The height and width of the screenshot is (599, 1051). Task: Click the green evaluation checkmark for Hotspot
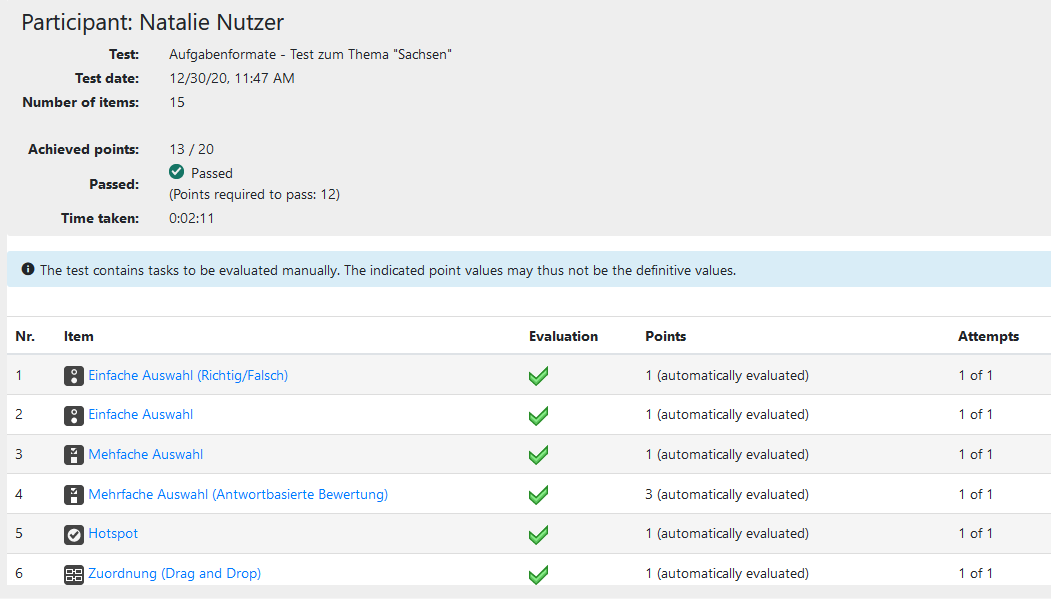point(538,535)
